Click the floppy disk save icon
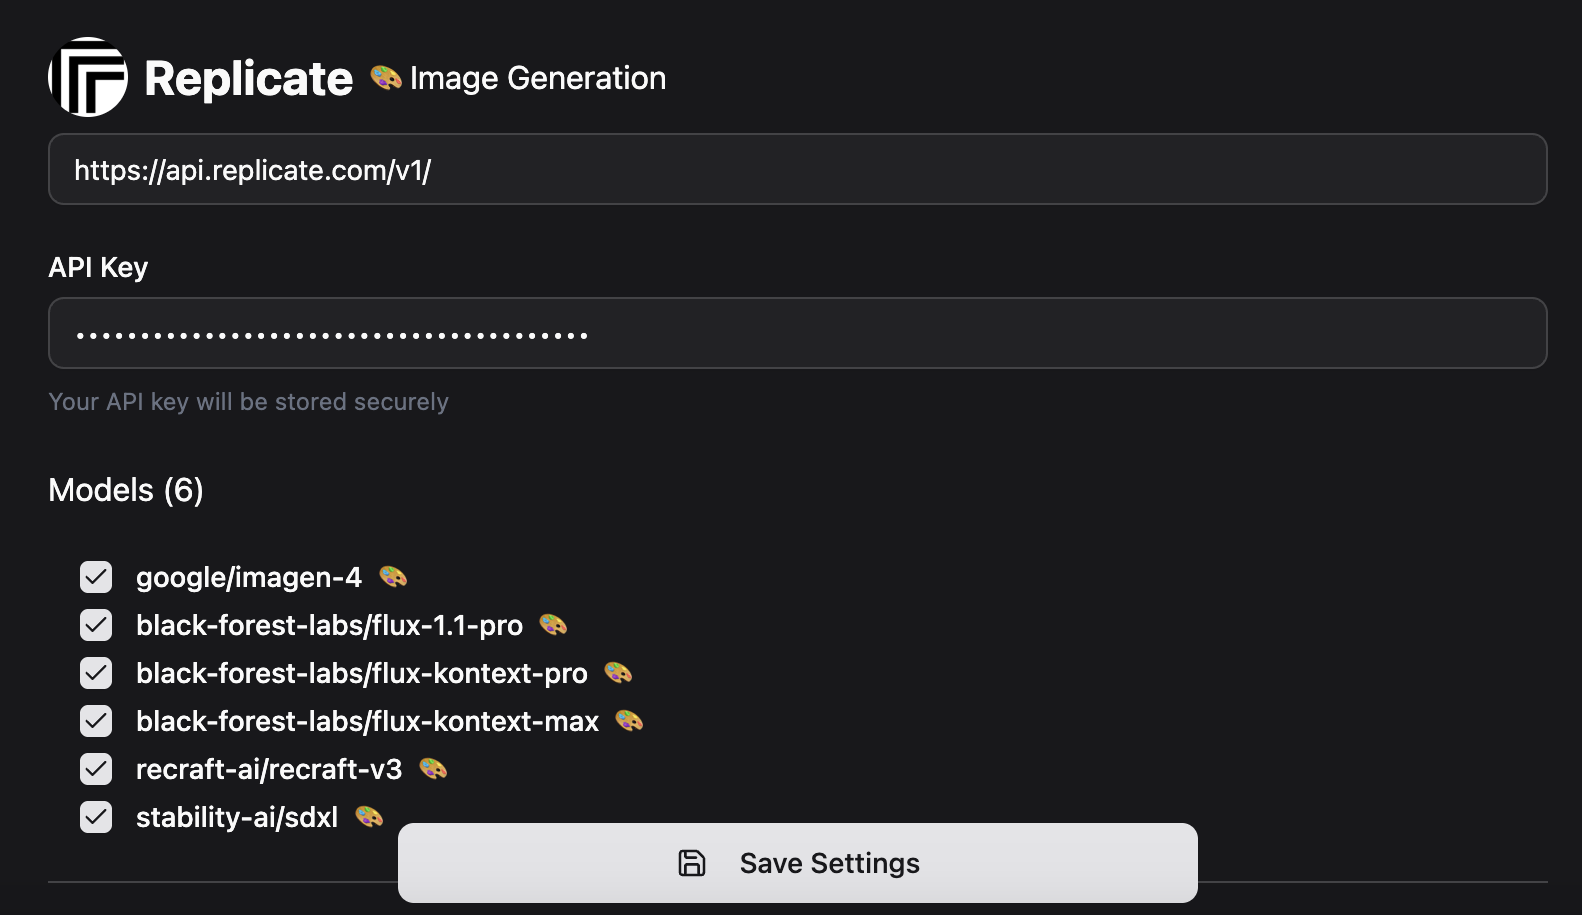The height and width of the screenshot is (915, 1582). pos(692,863)
